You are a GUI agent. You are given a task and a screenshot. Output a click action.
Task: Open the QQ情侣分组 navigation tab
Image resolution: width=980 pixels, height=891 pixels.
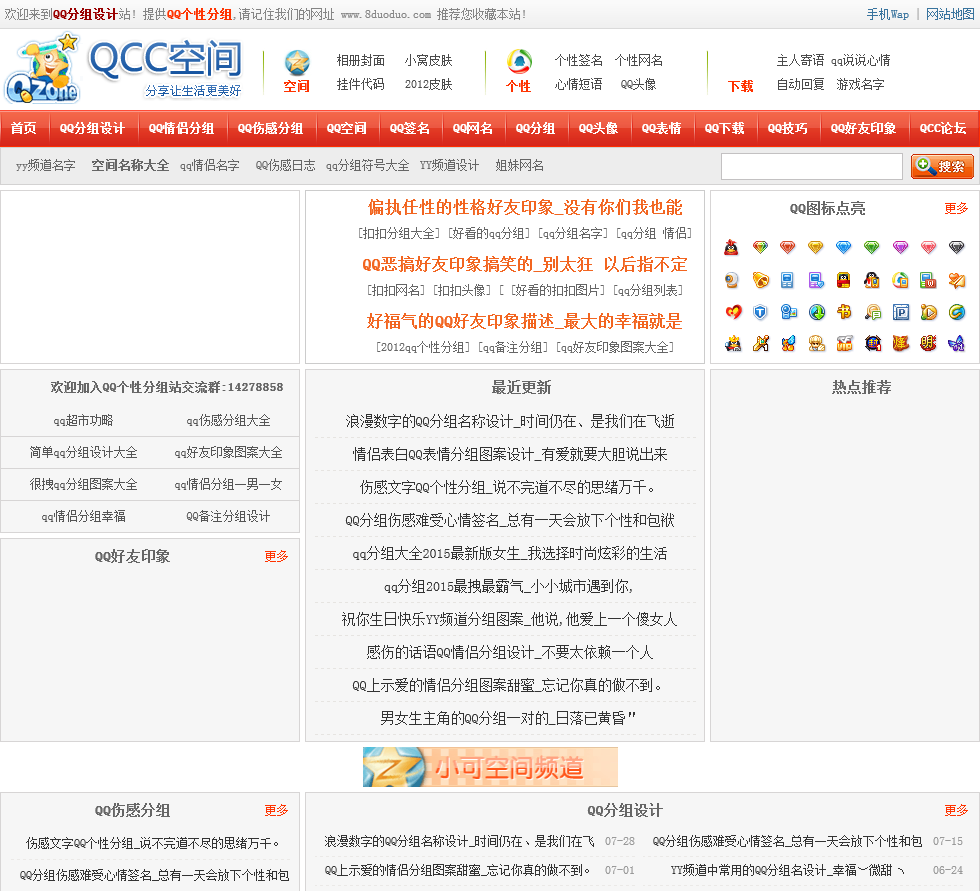(x=181, y=129)
